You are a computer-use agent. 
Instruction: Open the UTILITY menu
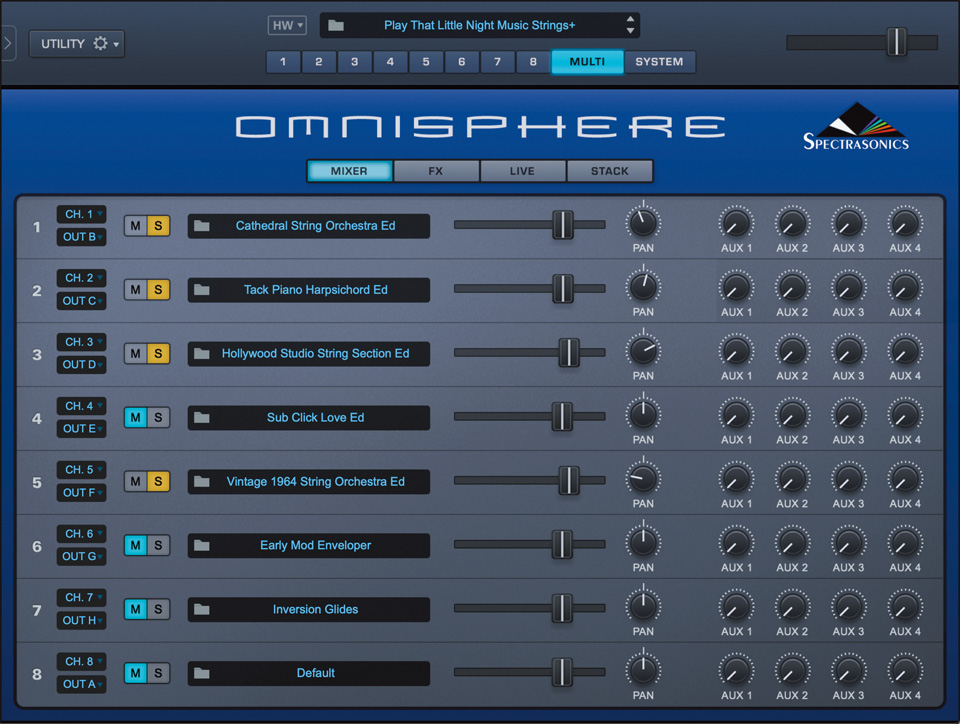[x=77, y=44]
